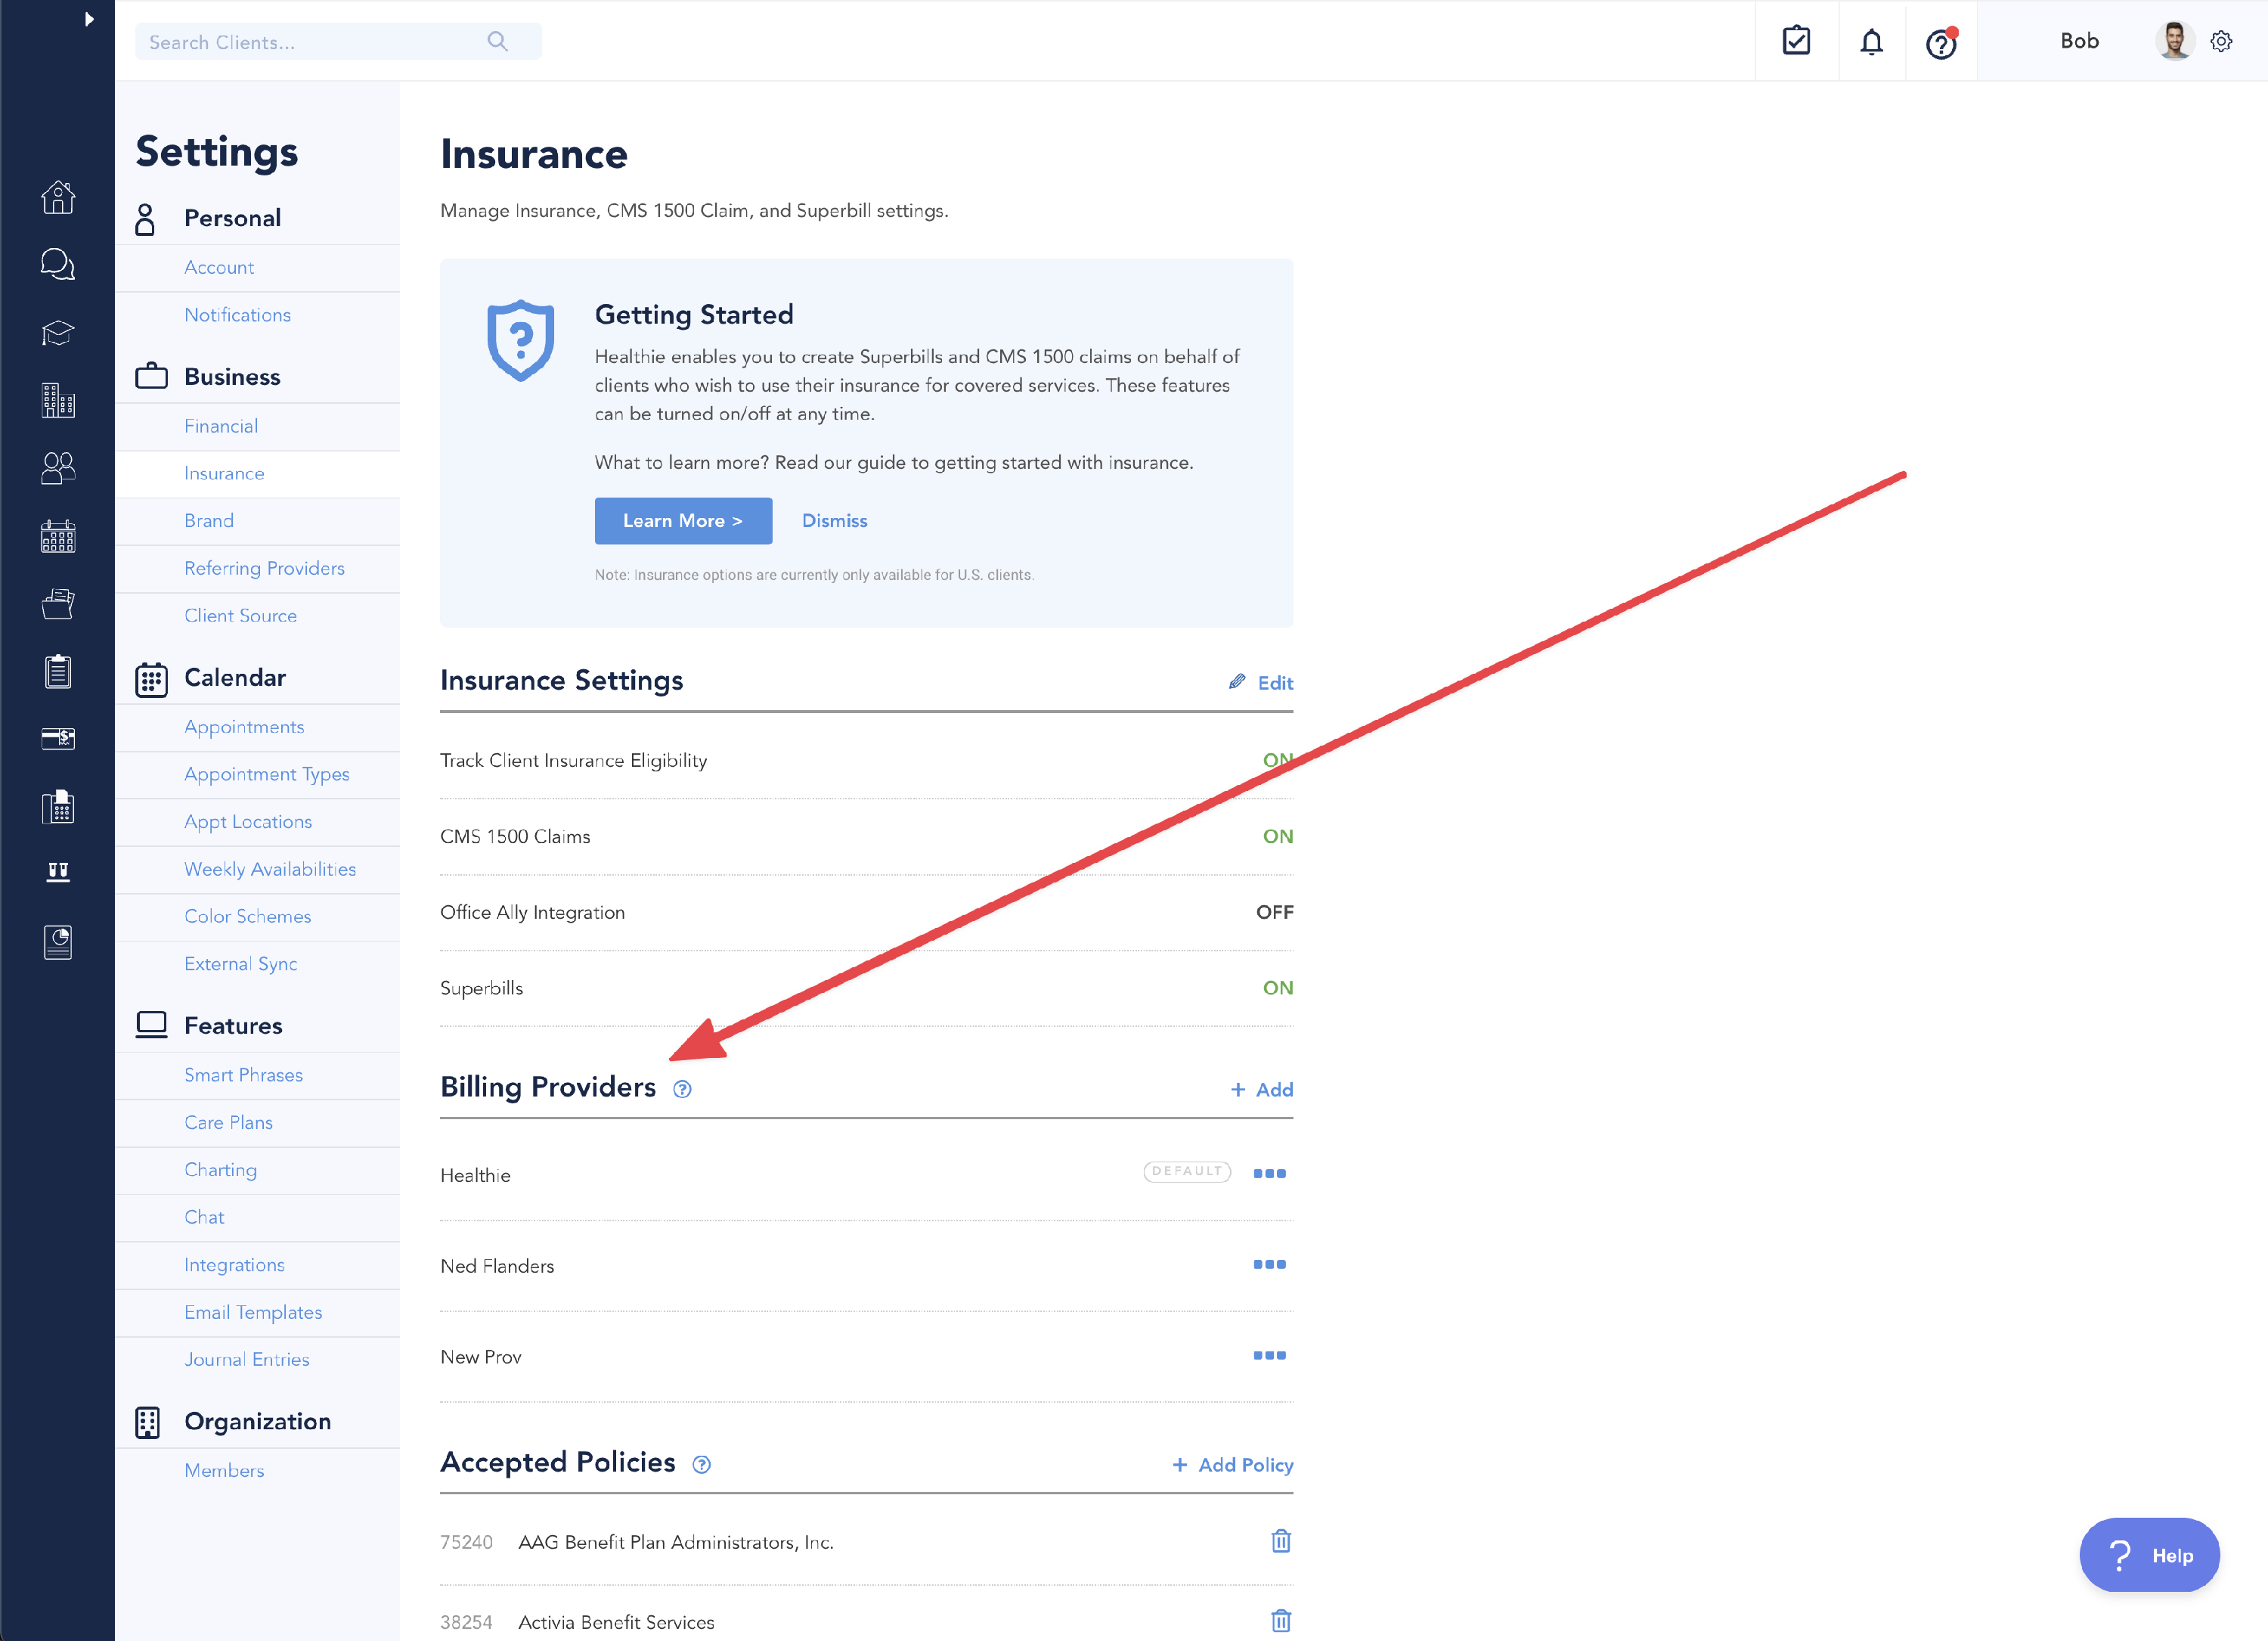The image size is (2268, 1641).
Task: Open the documents folder icon in sidebar
Action: pos(58,604)
